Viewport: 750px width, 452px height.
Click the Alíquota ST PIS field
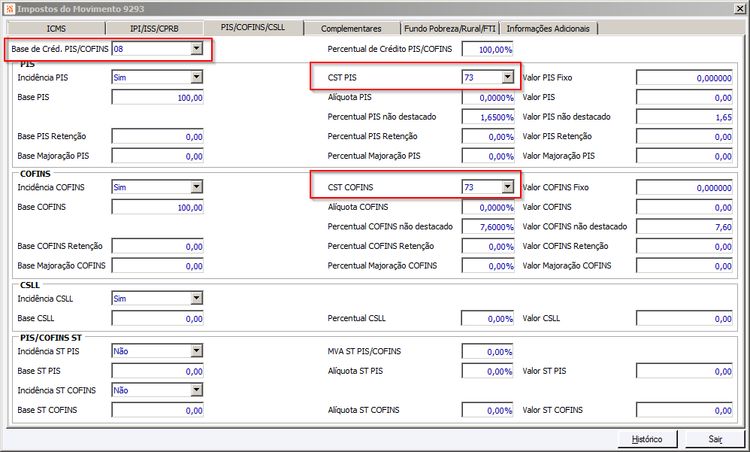[487, 371]
